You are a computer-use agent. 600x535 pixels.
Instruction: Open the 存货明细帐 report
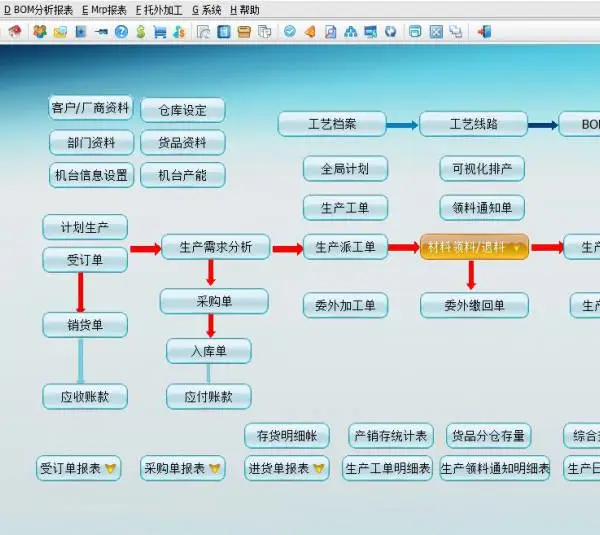287,436
